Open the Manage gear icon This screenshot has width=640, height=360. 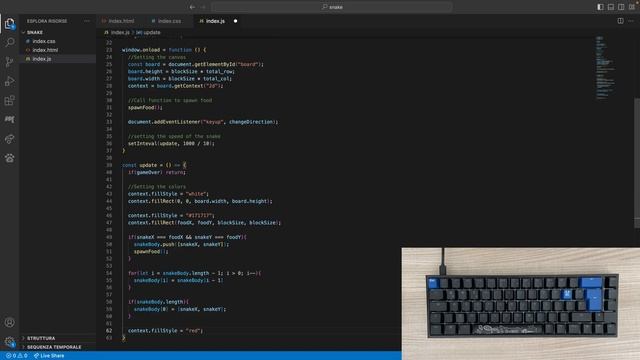pyautogui.click(x=10, y=342)
